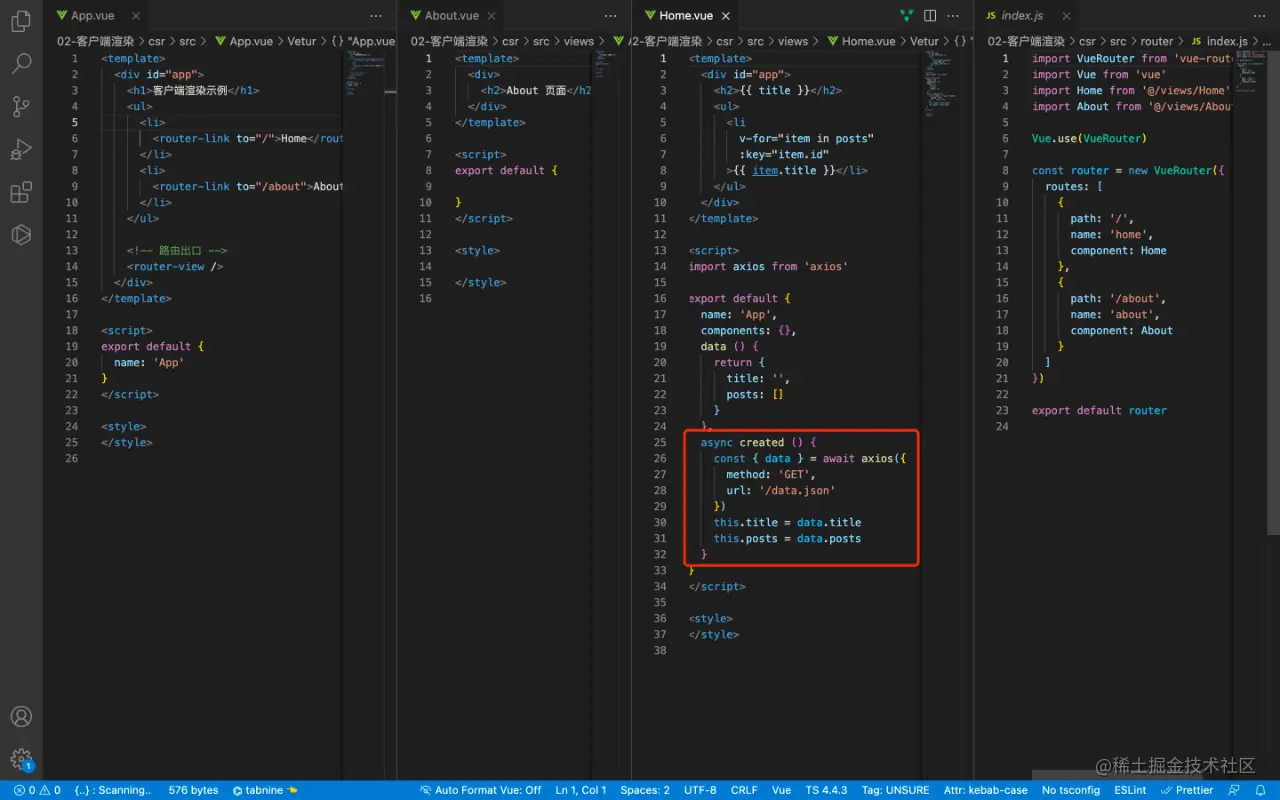Click '<router-view />' line in App.vue

(x=175, y=266)
